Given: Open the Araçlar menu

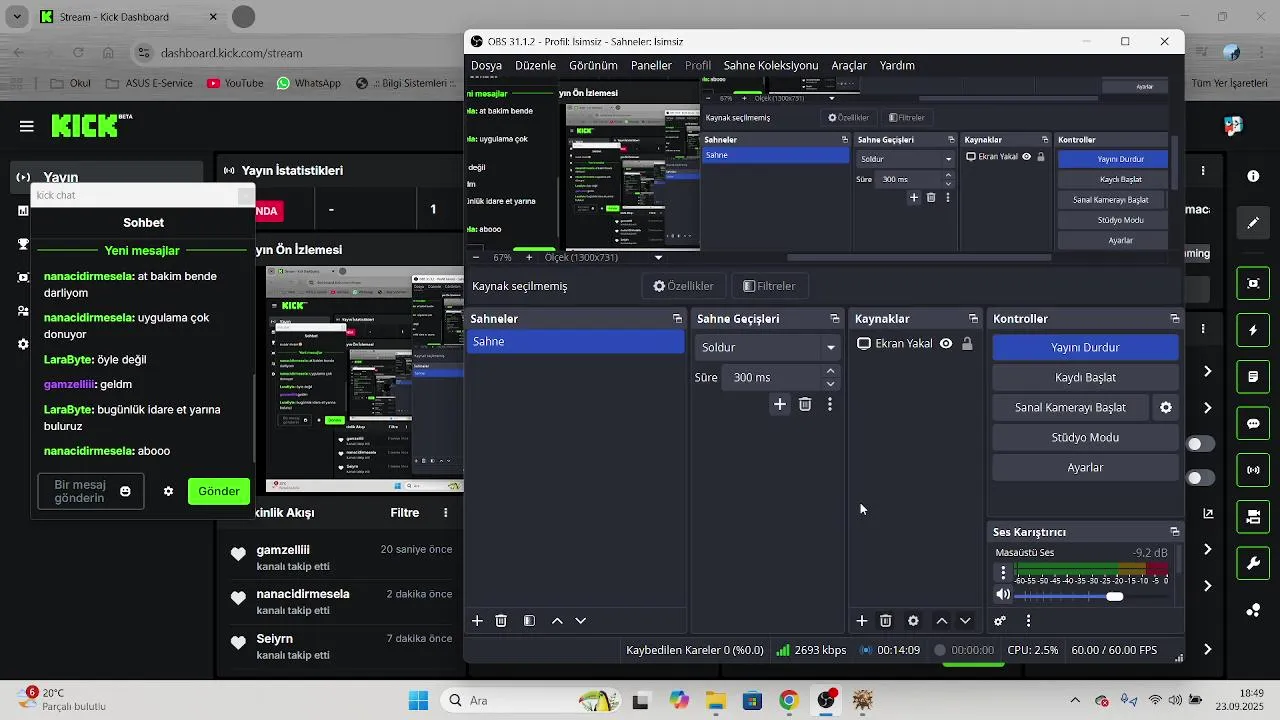Looking at the screenshot, I should point(849,65).
